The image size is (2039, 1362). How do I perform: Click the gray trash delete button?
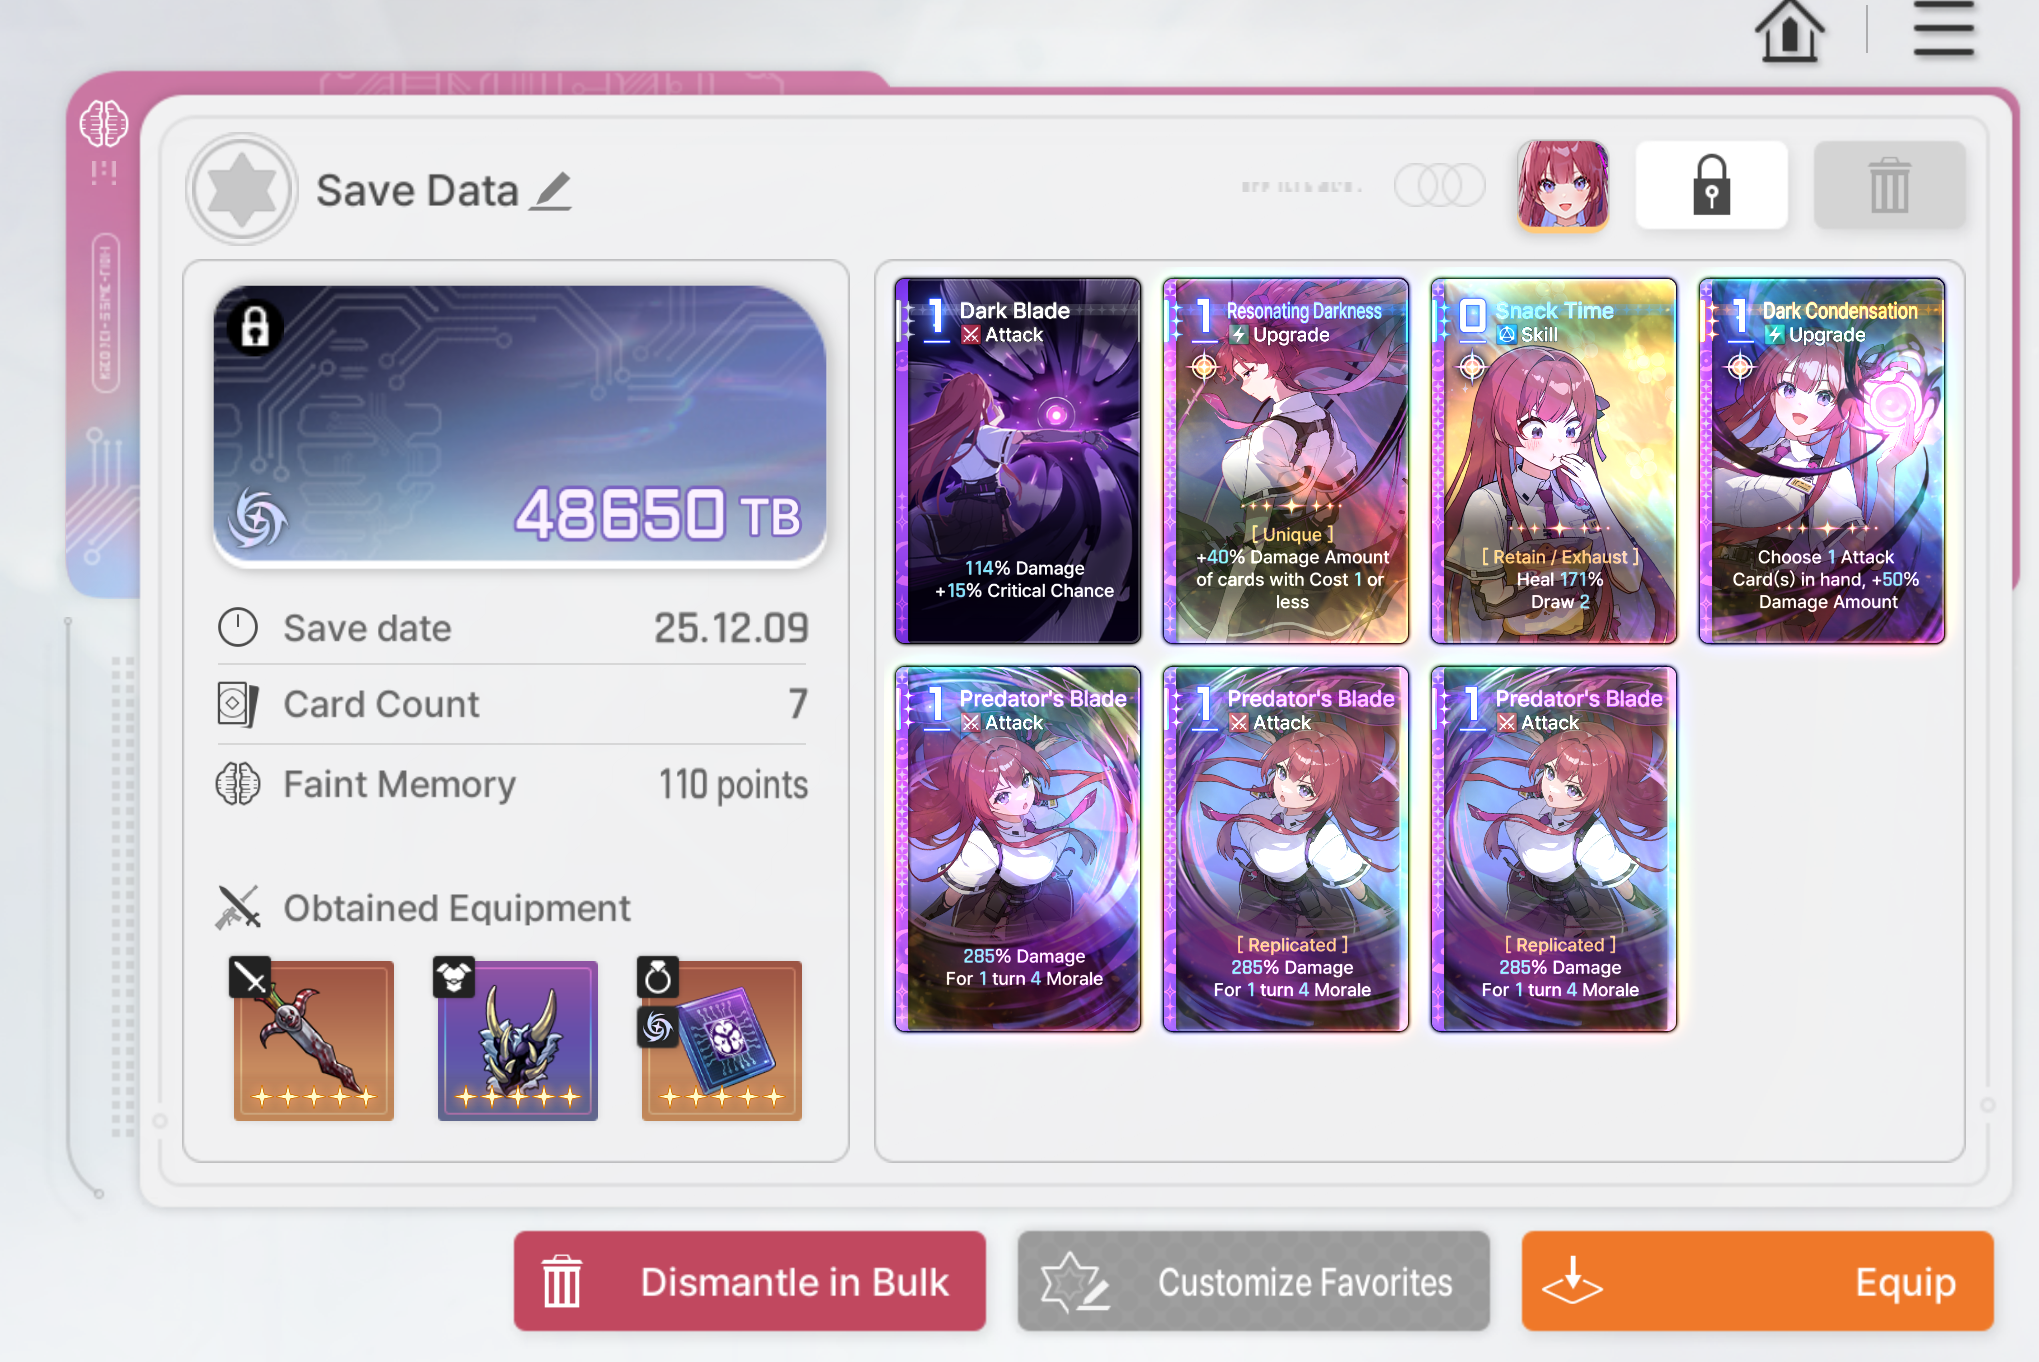pyautogui.click(x=1889, y=185)
